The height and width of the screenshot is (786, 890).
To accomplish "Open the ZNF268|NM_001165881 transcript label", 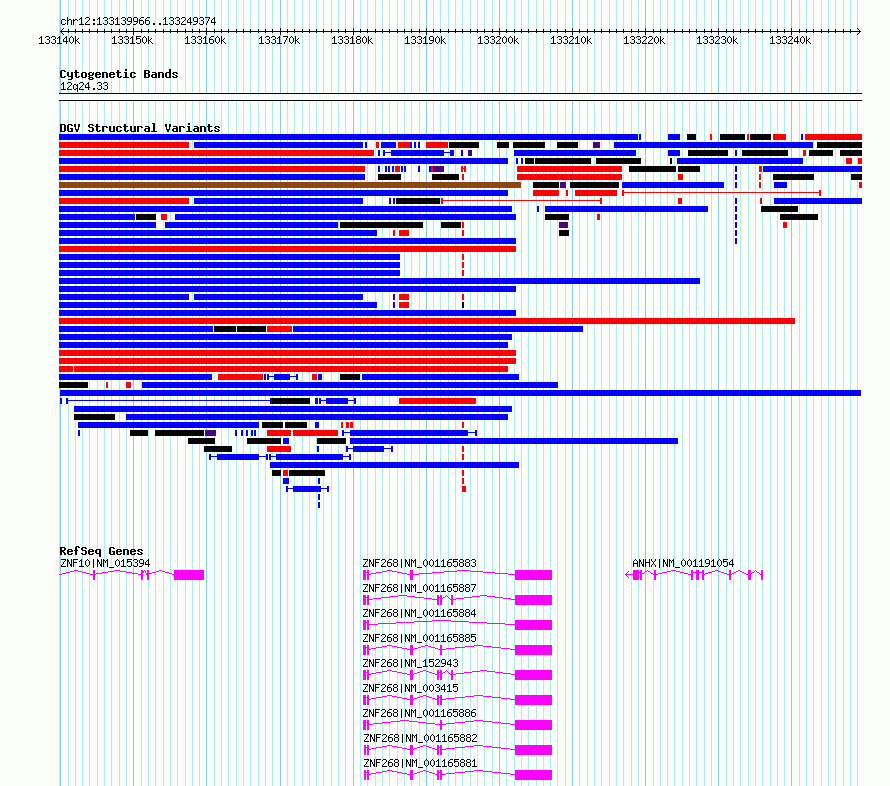I will [x=420, y=763].
